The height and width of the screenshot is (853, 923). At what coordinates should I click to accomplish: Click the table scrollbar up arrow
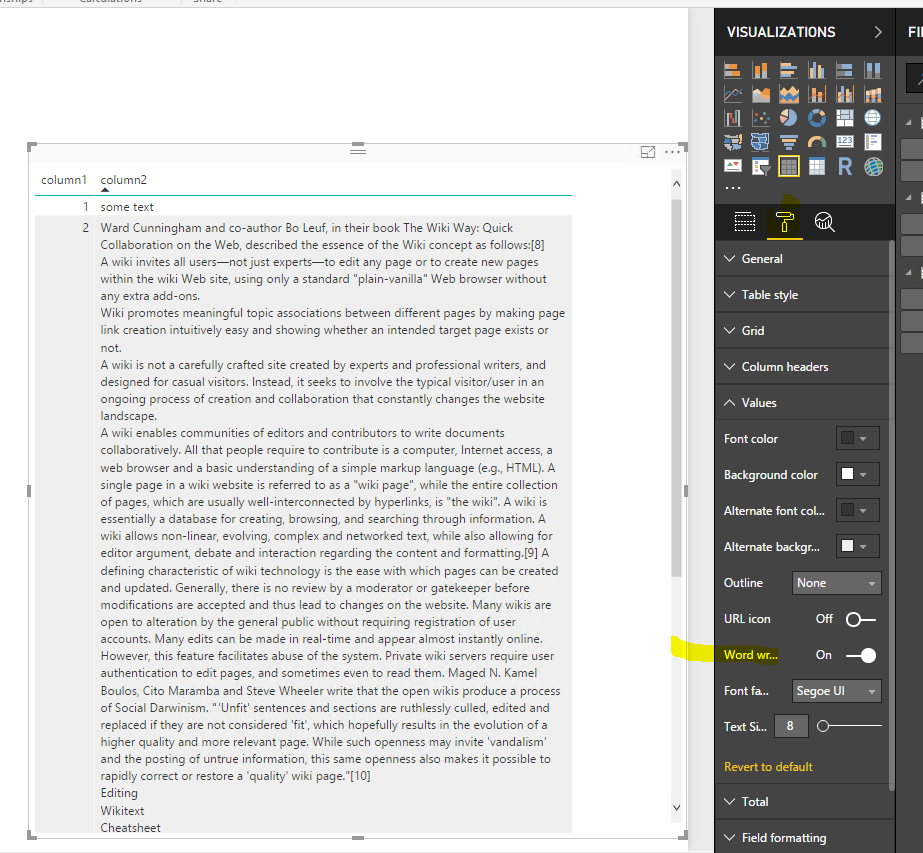(x=676, y=184)
